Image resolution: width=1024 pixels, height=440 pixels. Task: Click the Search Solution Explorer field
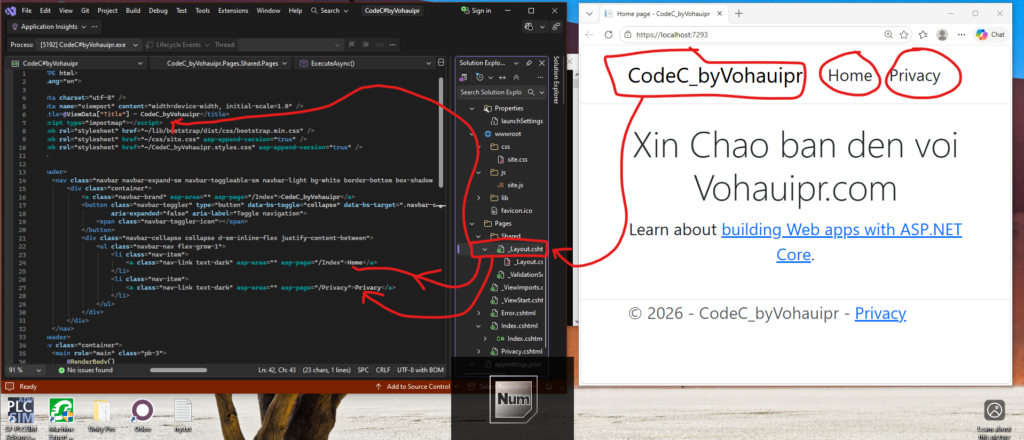pos(494,92)
